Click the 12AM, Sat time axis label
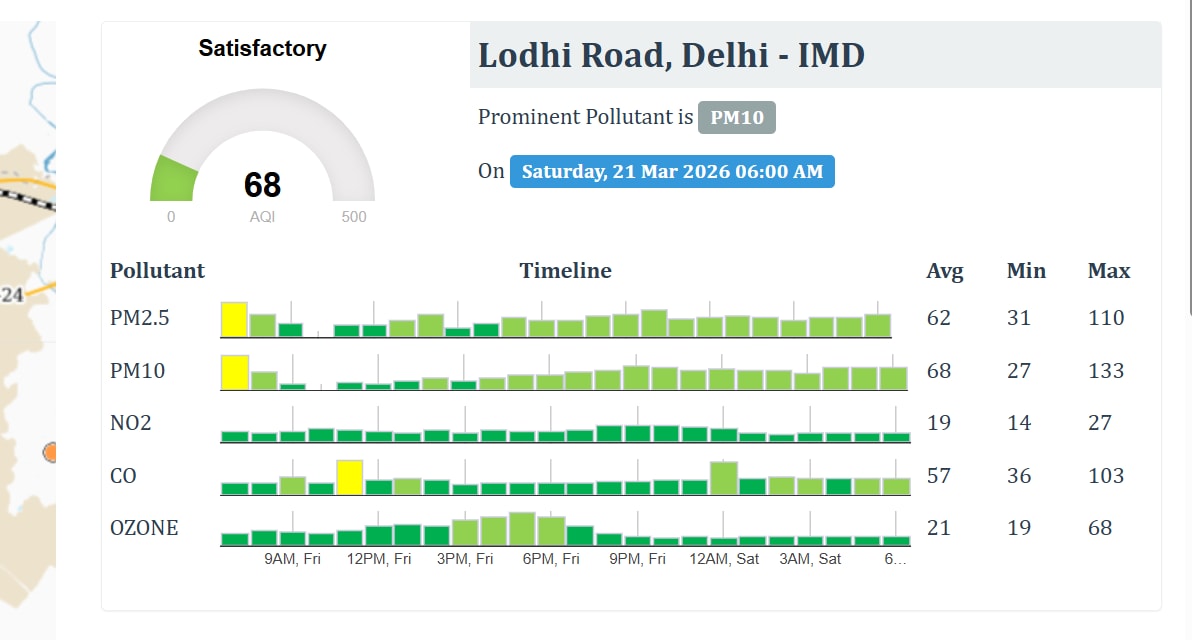Viewport: 1192px width, 640px height. pos(724,559)
